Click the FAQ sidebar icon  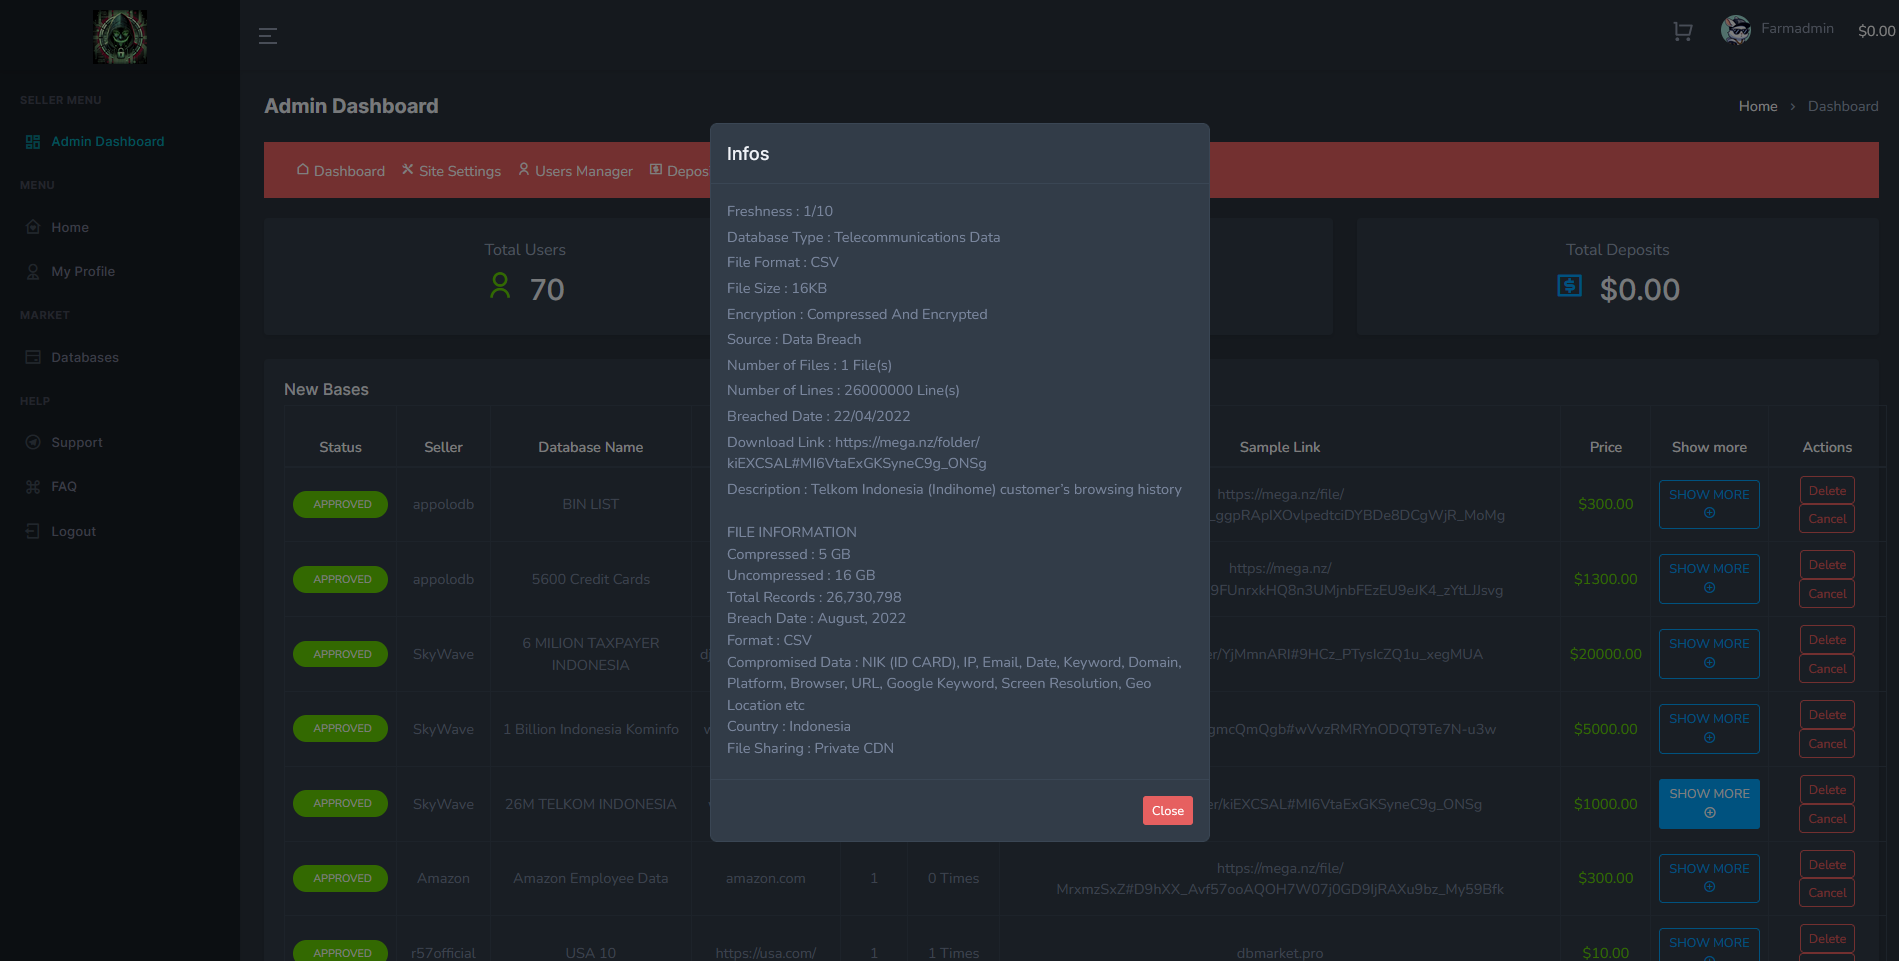33,487
